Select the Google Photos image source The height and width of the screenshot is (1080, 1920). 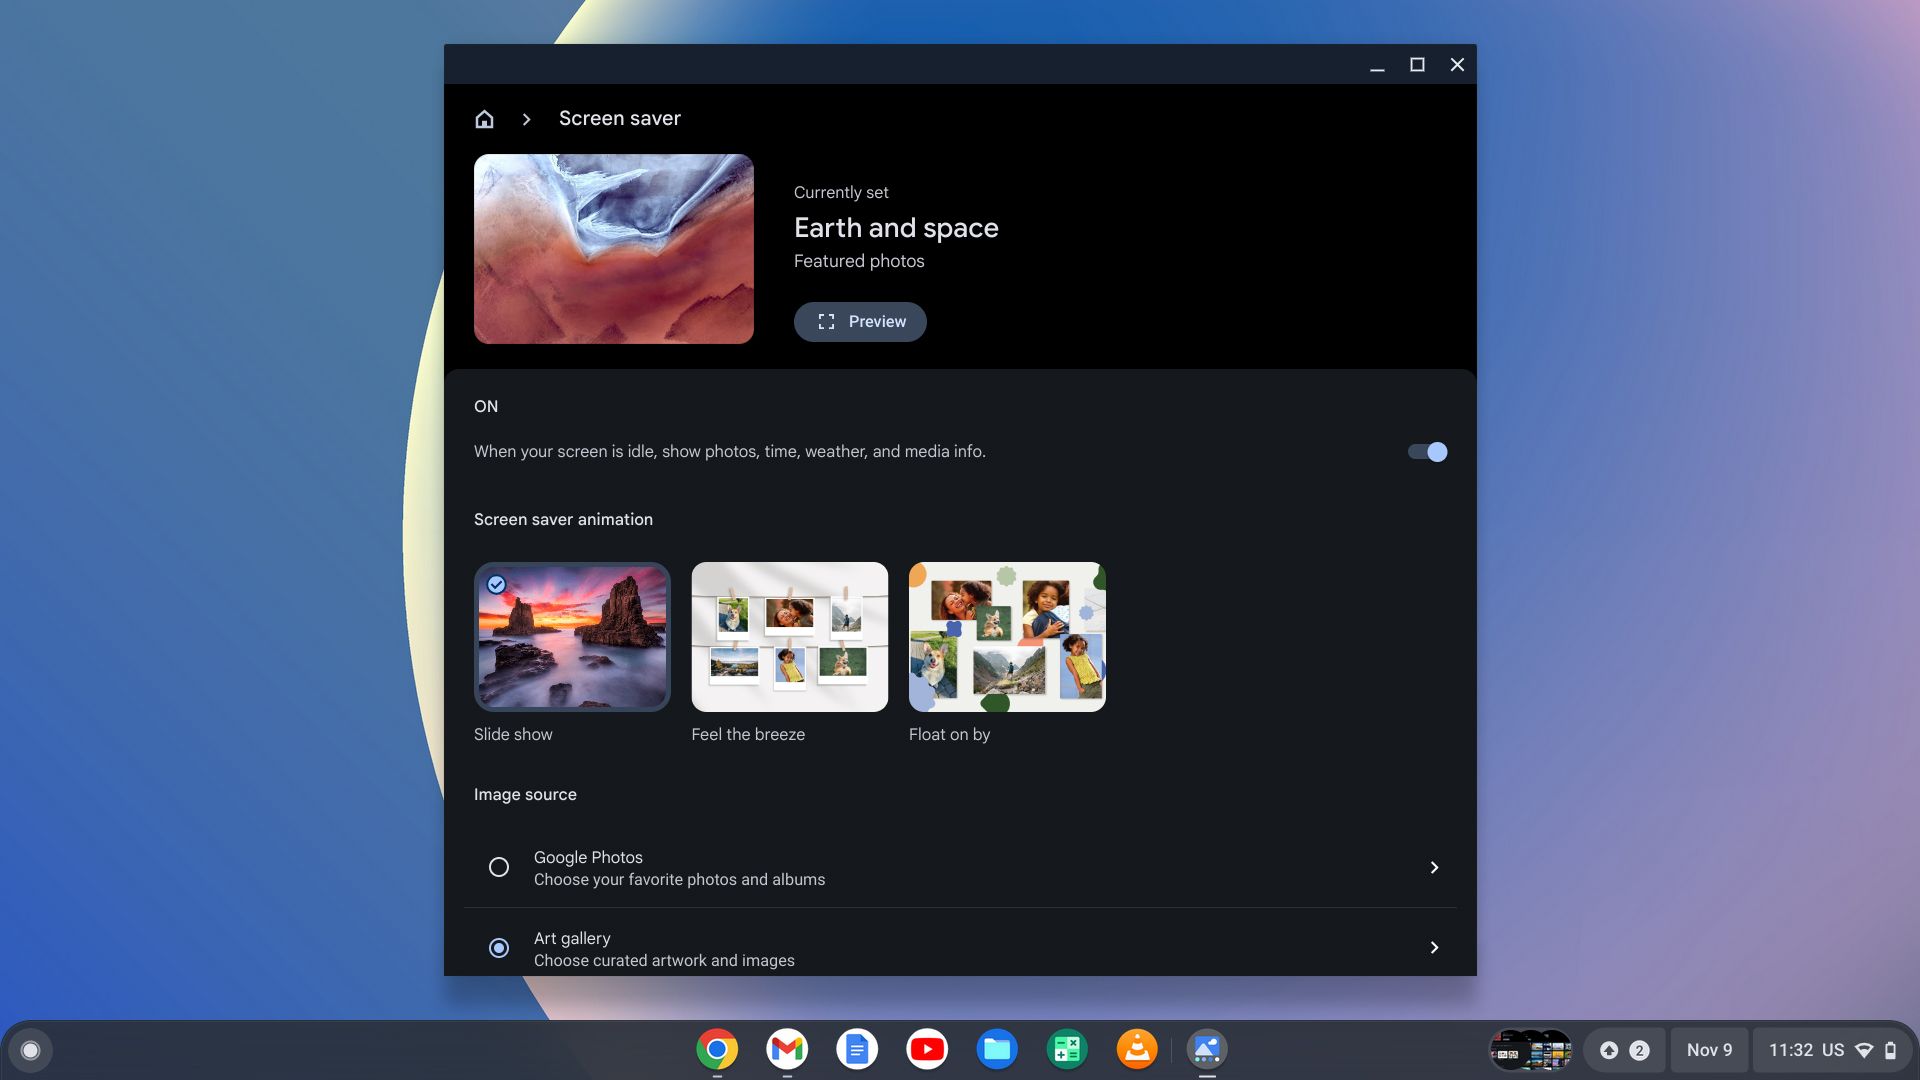[499, 867]
